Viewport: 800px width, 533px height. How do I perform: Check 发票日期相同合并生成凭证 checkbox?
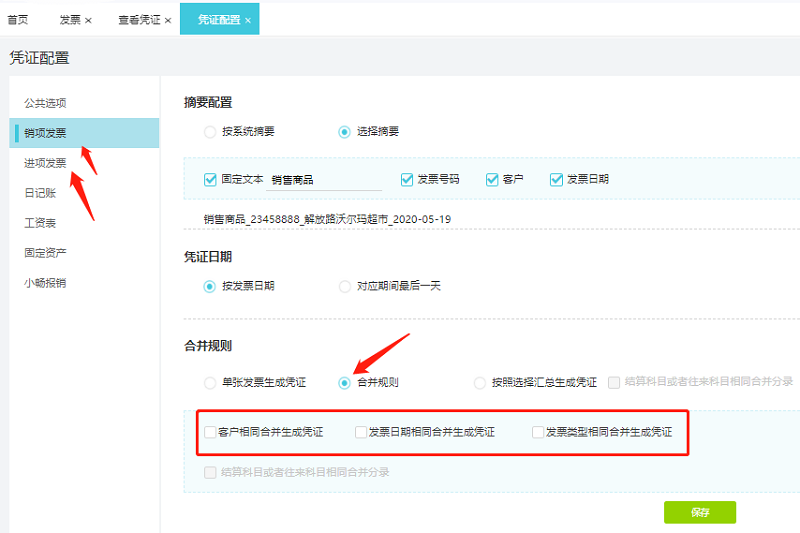click(361, 433)
